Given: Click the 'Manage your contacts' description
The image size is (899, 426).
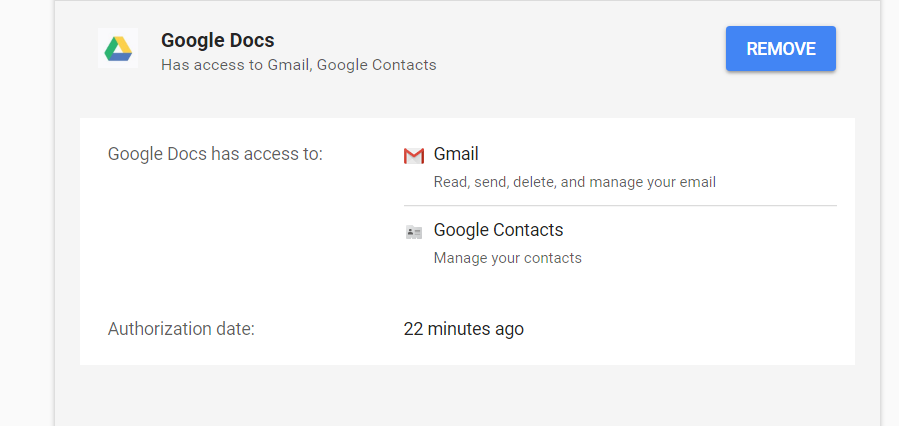Looking at the screenshot, I should pos(507,258).
